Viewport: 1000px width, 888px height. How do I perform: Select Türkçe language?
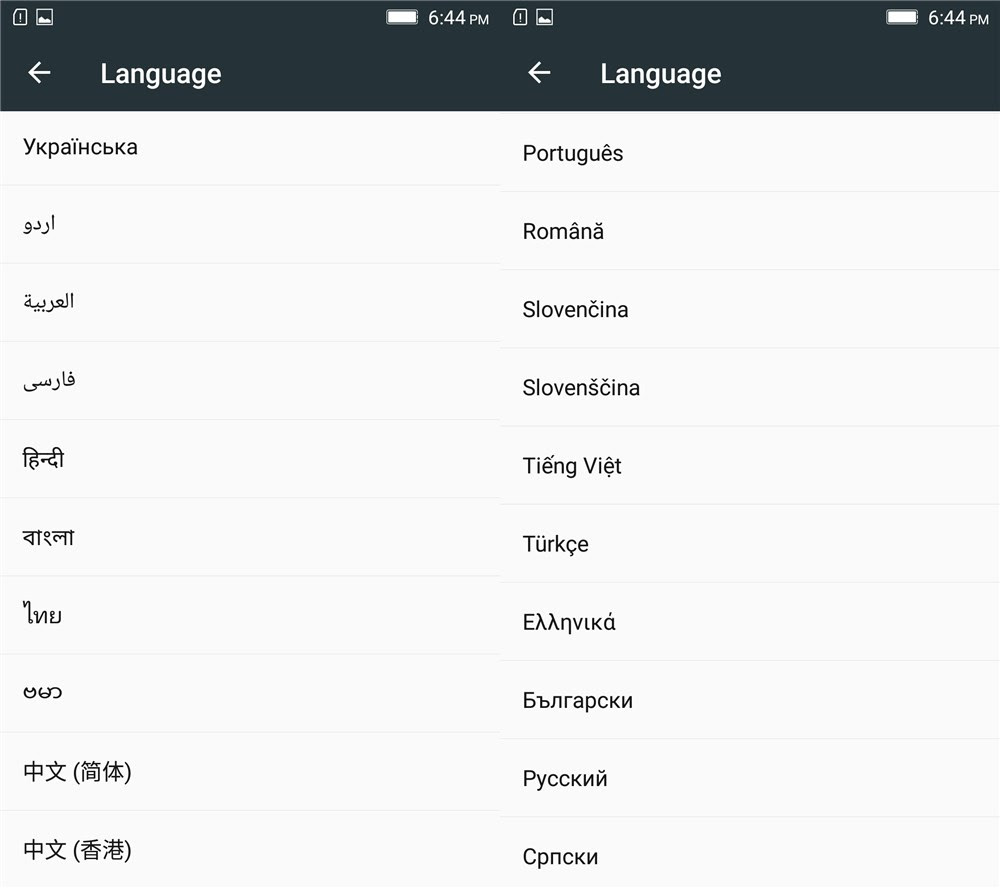click(750, 544)
